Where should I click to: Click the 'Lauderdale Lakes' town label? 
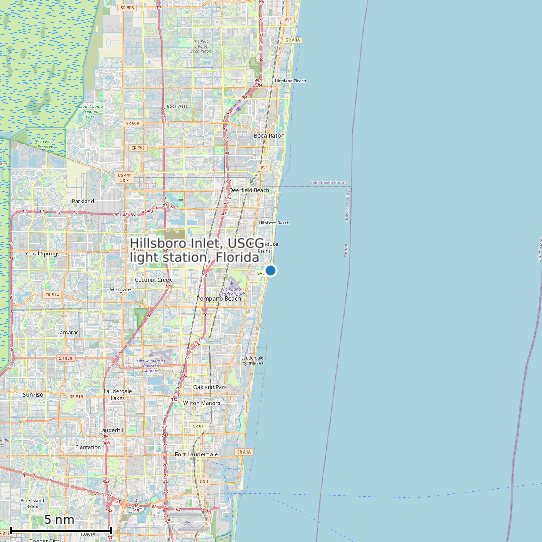click(x=118, y=394)
